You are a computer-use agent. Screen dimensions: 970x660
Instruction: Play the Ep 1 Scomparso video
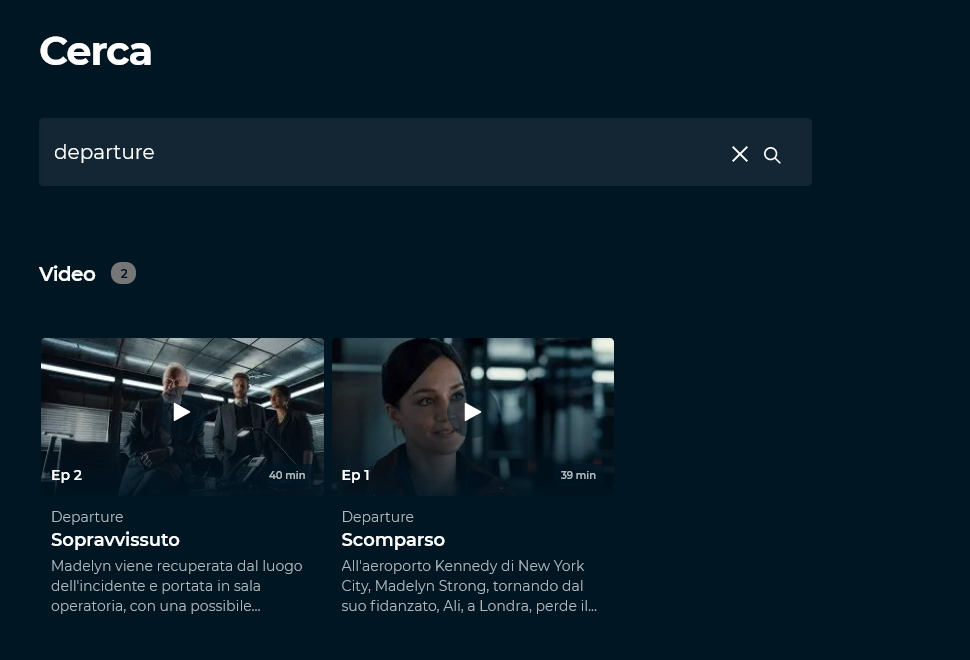pos(473,412)
